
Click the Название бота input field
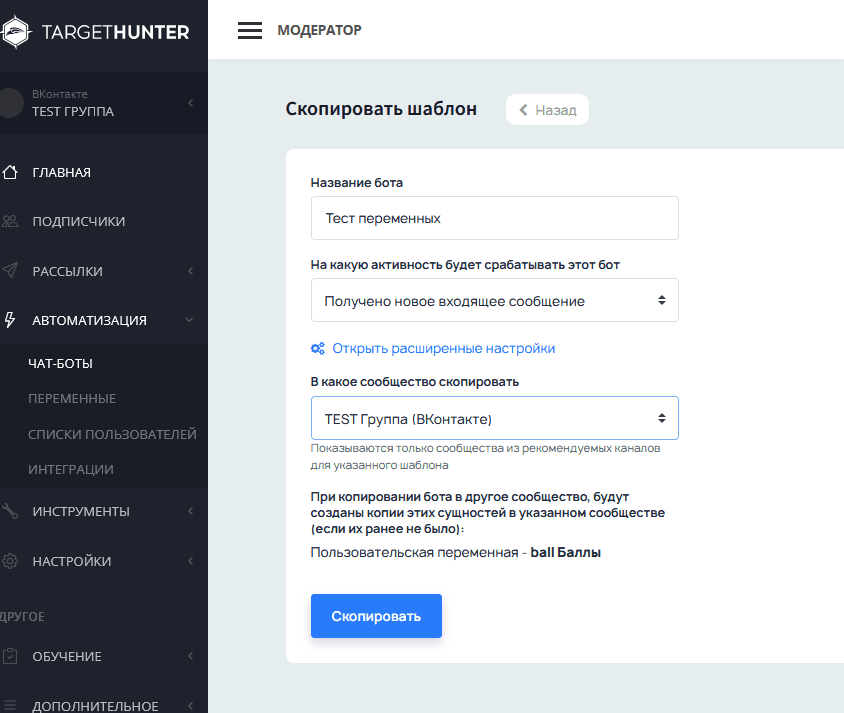coord(494,218)
